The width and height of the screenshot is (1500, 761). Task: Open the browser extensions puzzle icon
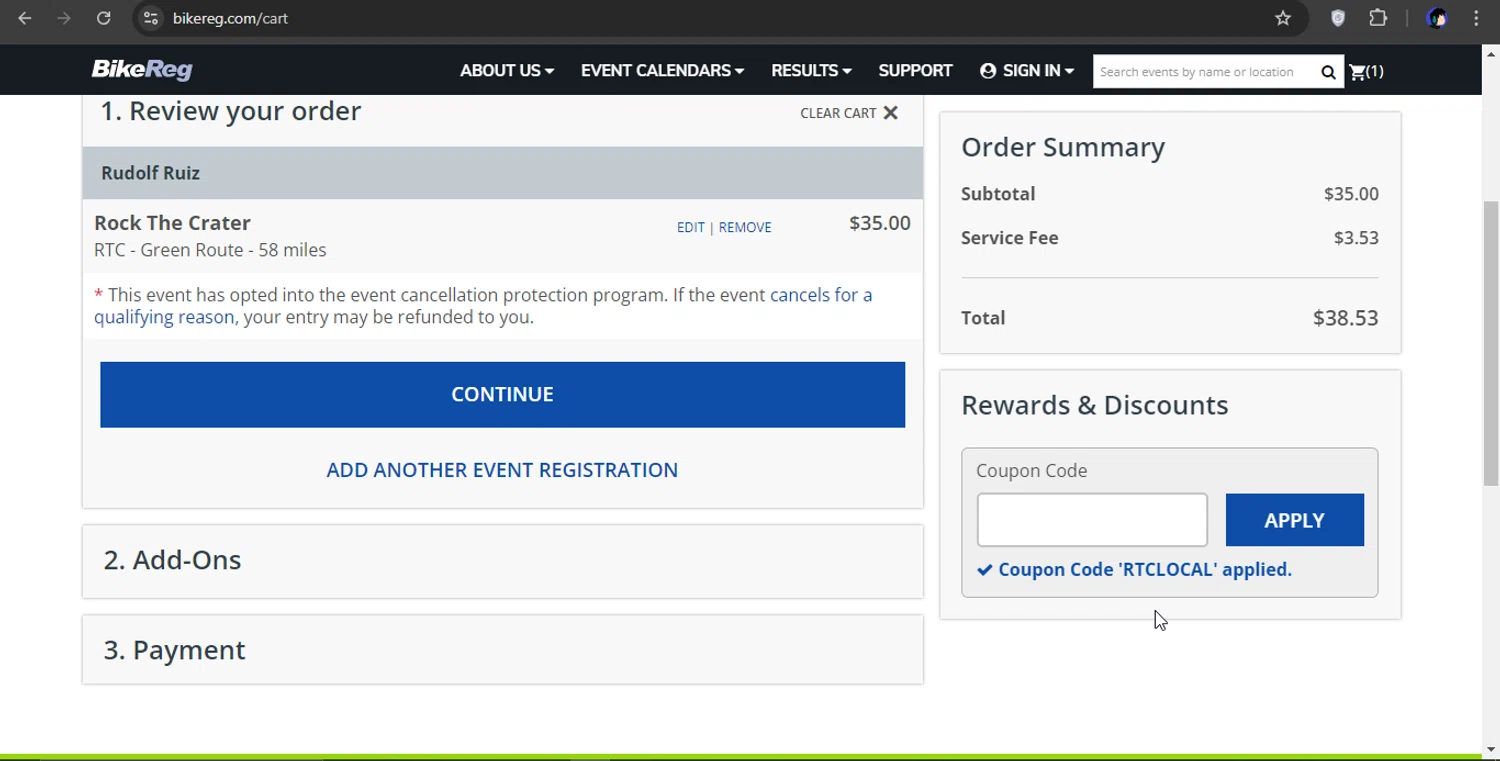click(1378, 18)
